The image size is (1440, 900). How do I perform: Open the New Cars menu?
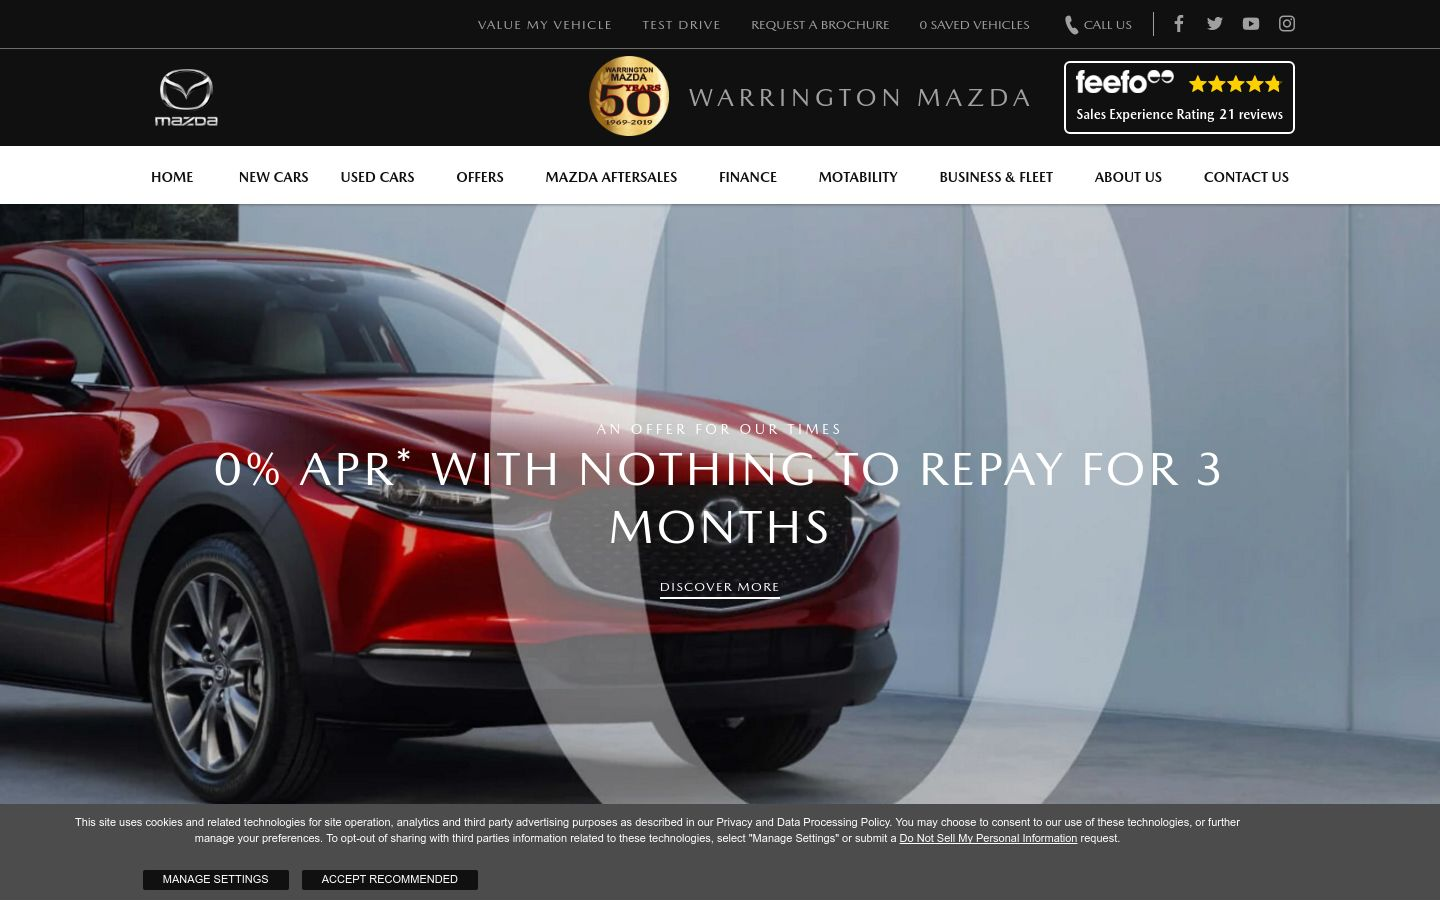[273, 177]
